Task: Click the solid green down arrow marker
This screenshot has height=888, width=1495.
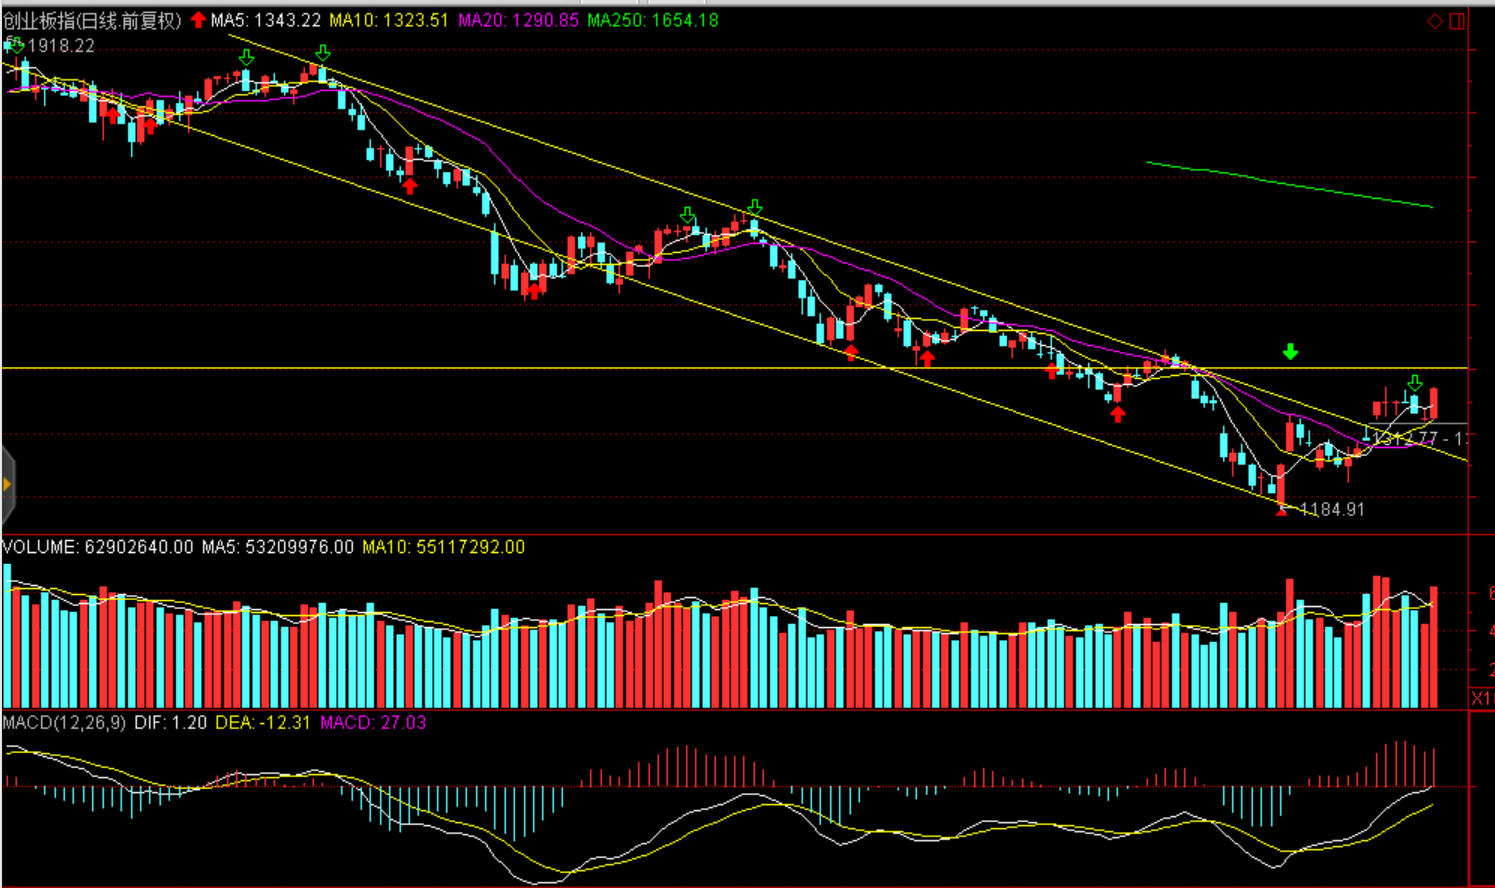Action: (x=1290, y=352)
